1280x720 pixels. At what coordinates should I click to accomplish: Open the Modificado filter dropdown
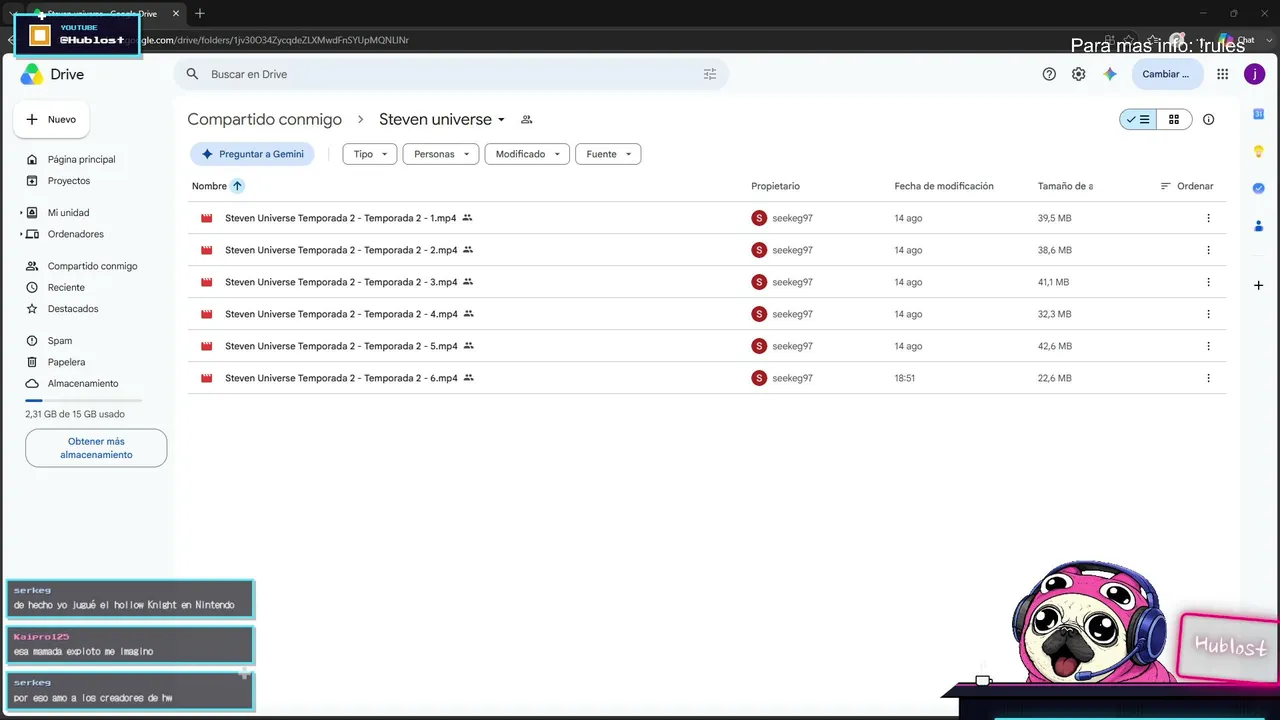tap(527, 154)
